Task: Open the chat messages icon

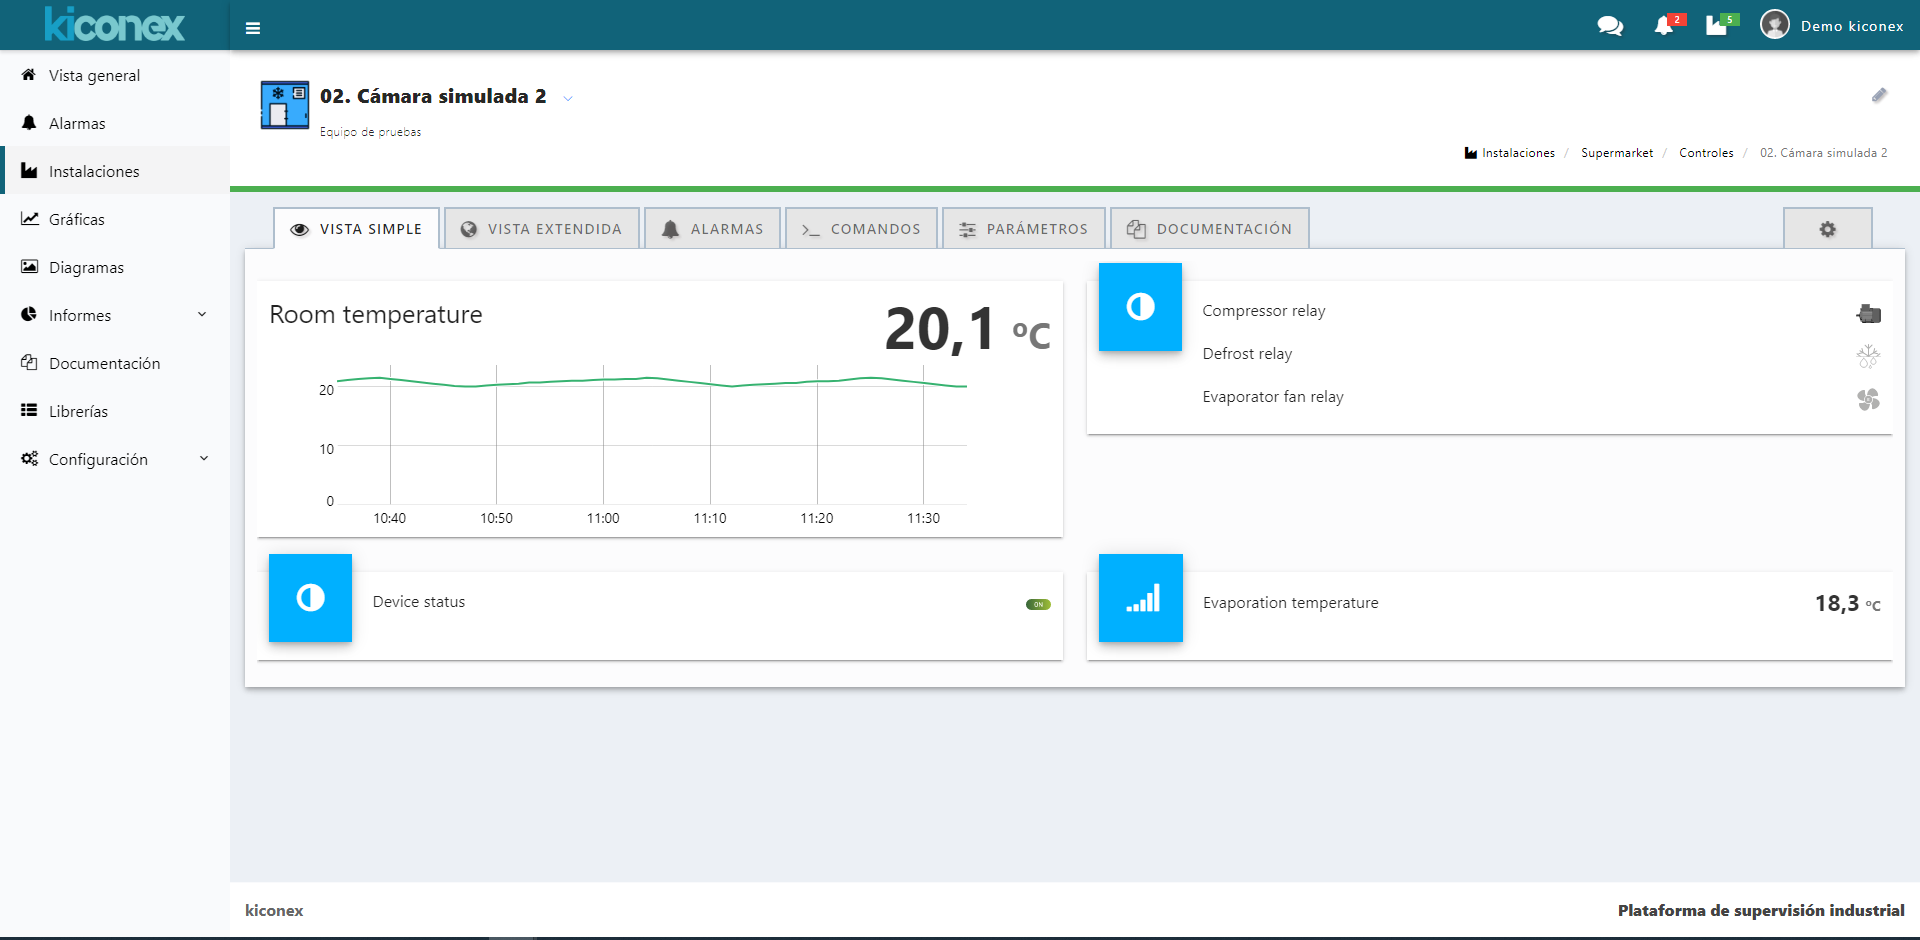Action: click(1610, 26)
